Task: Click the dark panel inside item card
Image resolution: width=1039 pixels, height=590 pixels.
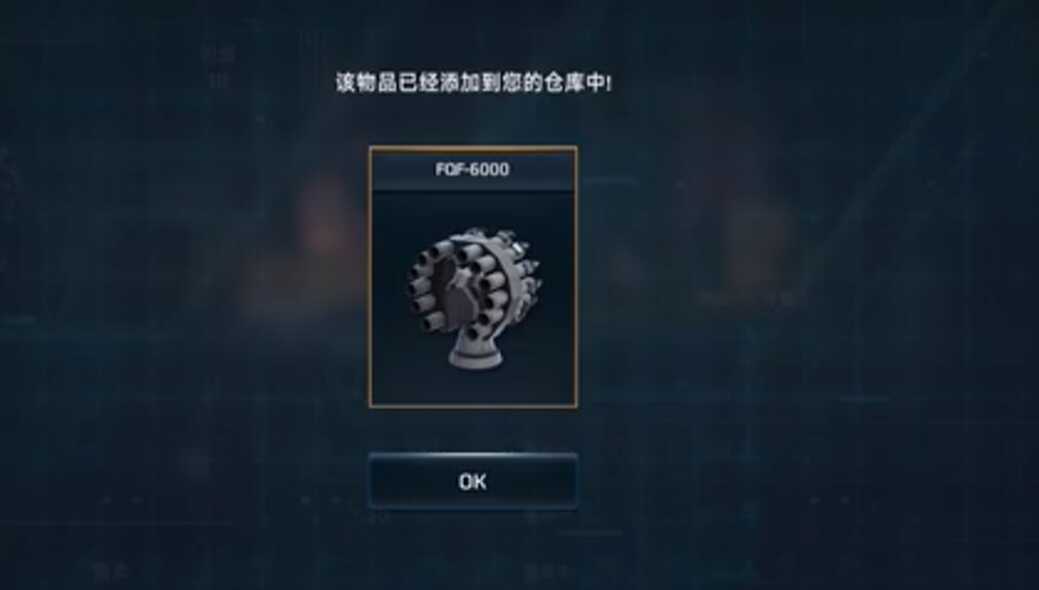Action: 473,298
